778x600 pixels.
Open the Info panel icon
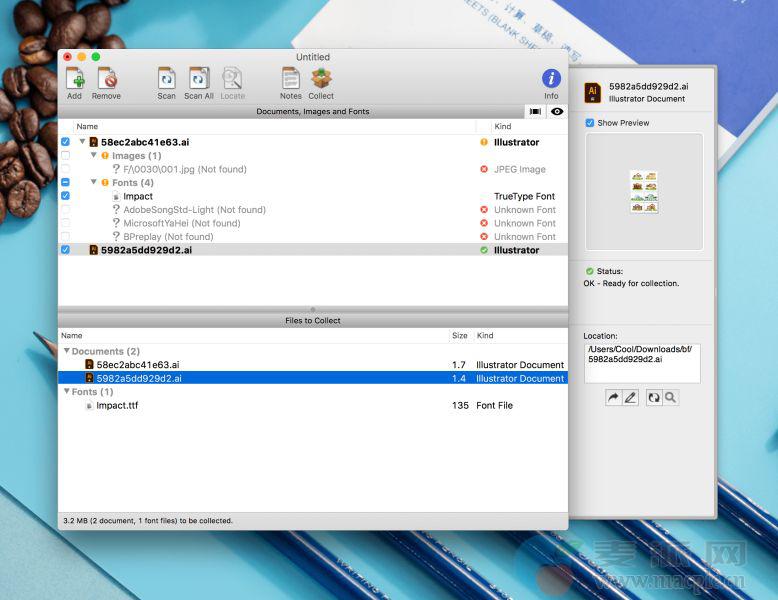click(x=551, y=79)
